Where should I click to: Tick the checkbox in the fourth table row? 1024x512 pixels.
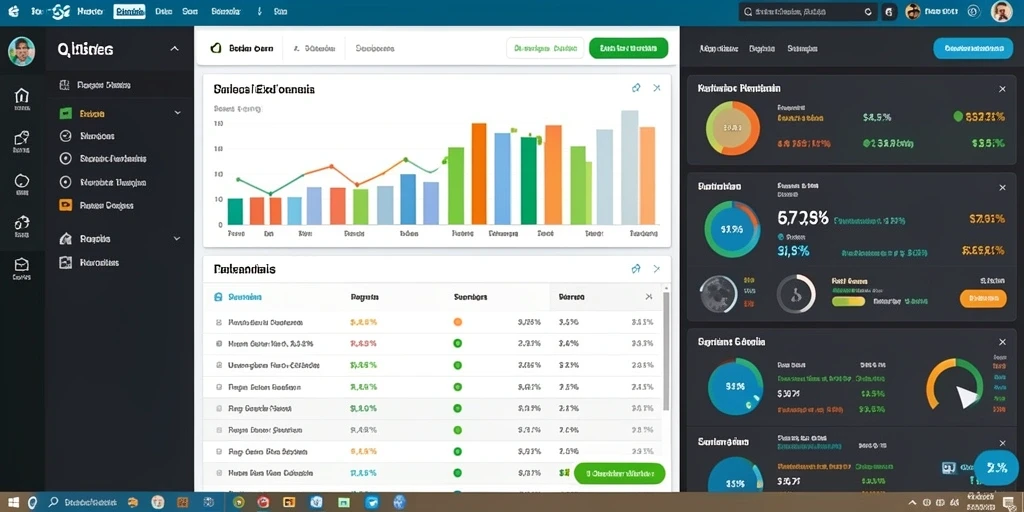[x=219, y=387]
